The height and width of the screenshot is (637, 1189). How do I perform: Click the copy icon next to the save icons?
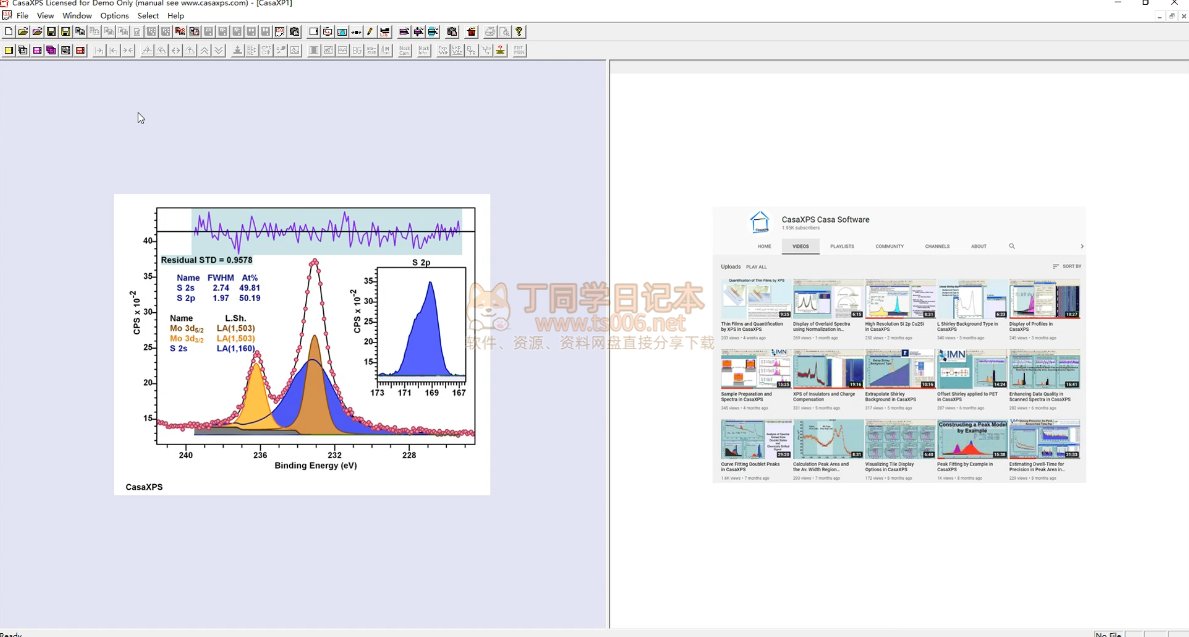[x=80, y=32]
